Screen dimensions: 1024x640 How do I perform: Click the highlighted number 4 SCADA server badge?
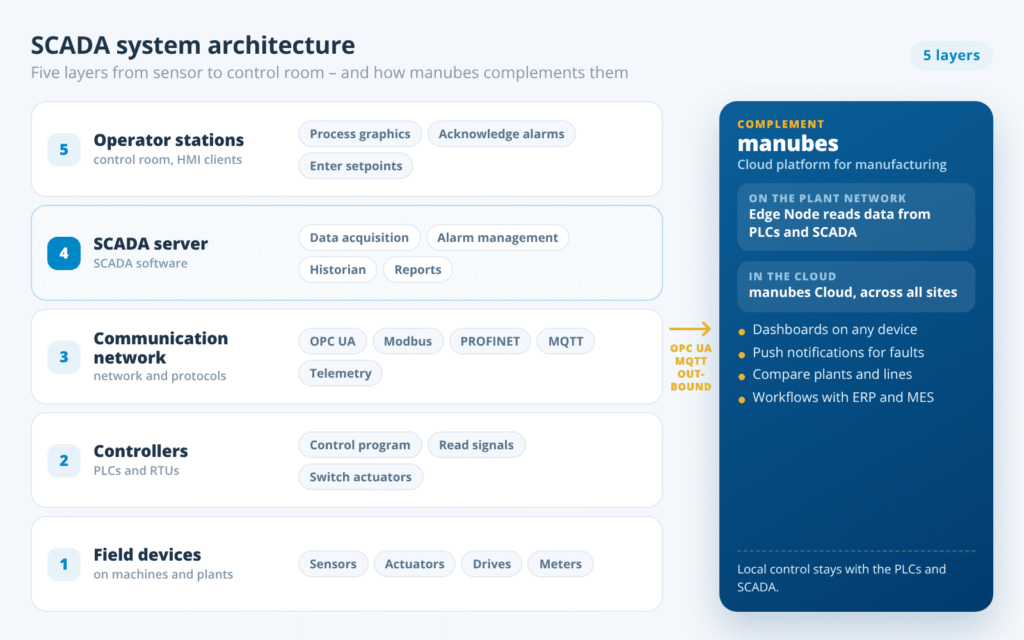tap(64, 253)
